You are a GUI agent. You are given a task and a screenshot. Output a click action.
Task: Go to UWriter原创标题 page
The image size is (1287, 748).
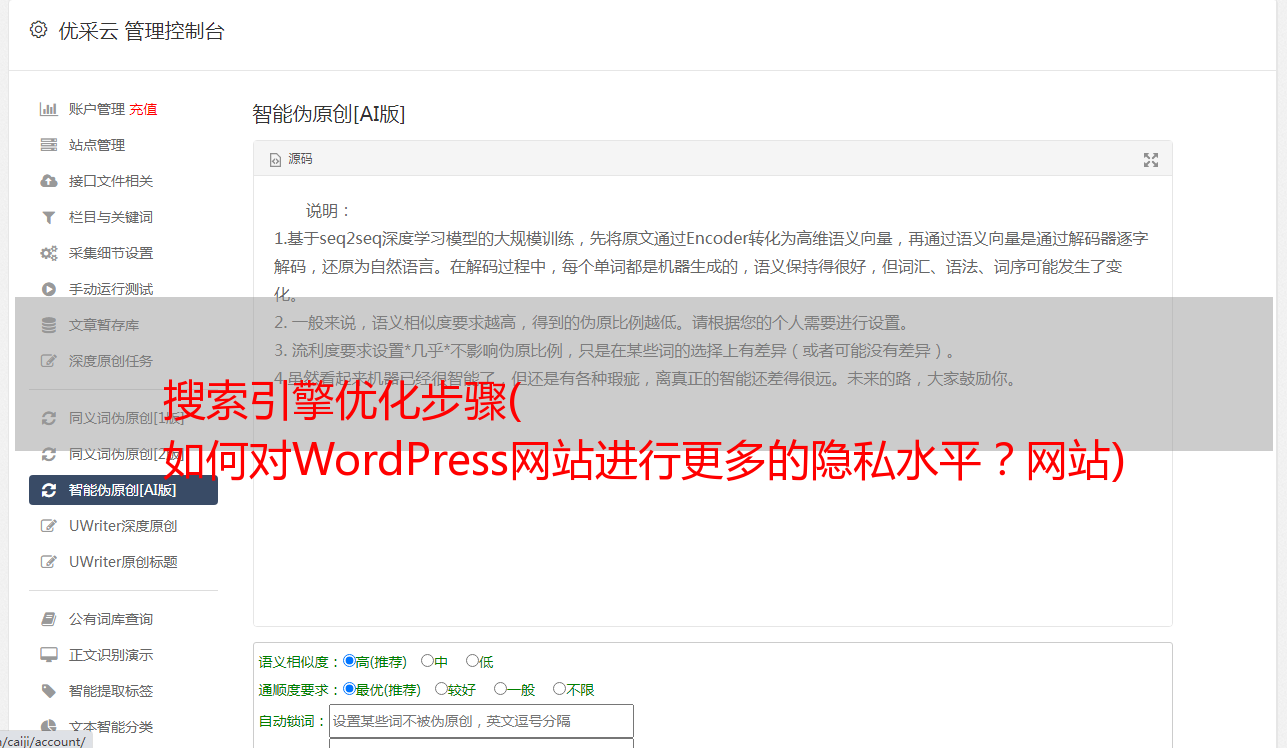point(123,562)
